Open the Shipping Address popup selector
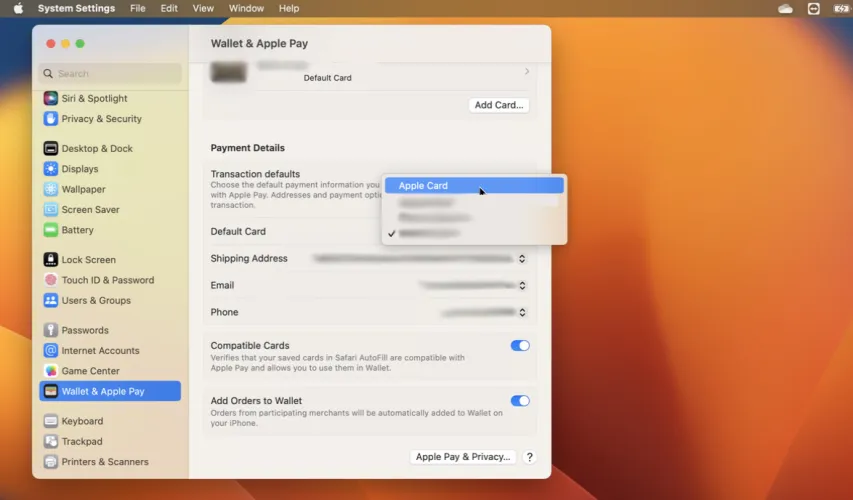The width and height of the screenshot is (853, 500). [x=521, y=259]
